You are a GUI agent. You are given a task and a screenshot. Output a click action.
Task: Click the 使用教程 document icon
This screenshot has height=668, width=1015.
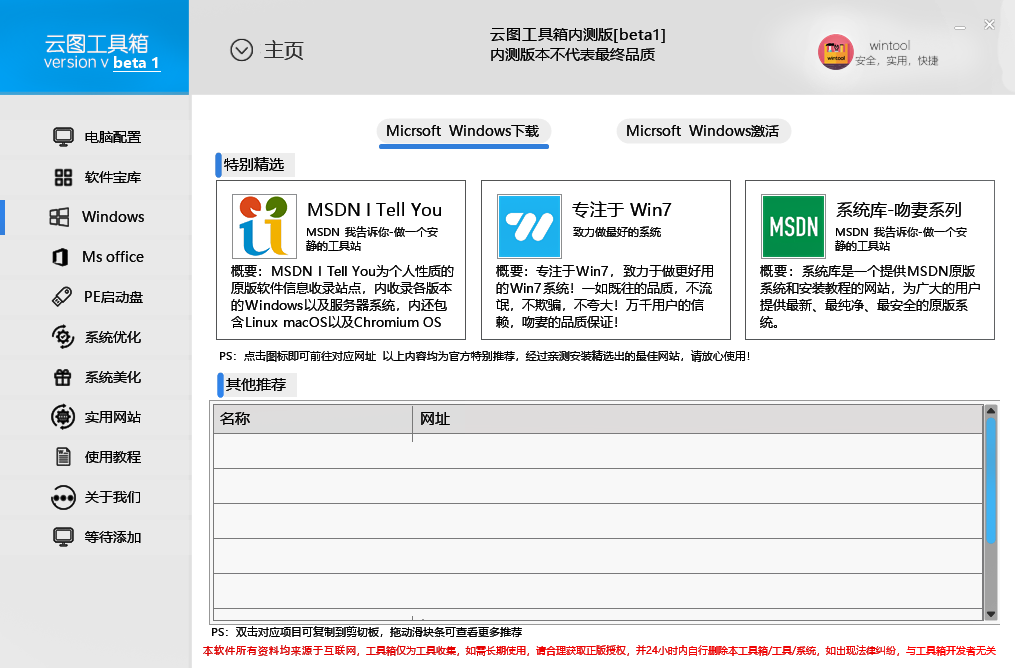click(x=63, y=457)
